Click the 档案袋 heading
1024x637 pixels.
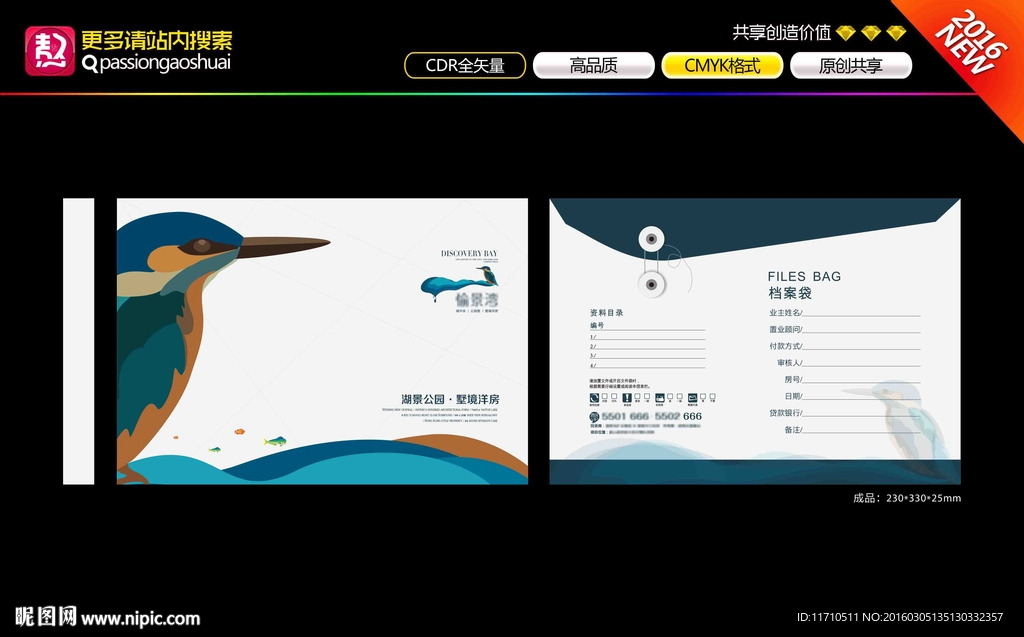coord(790,293)
